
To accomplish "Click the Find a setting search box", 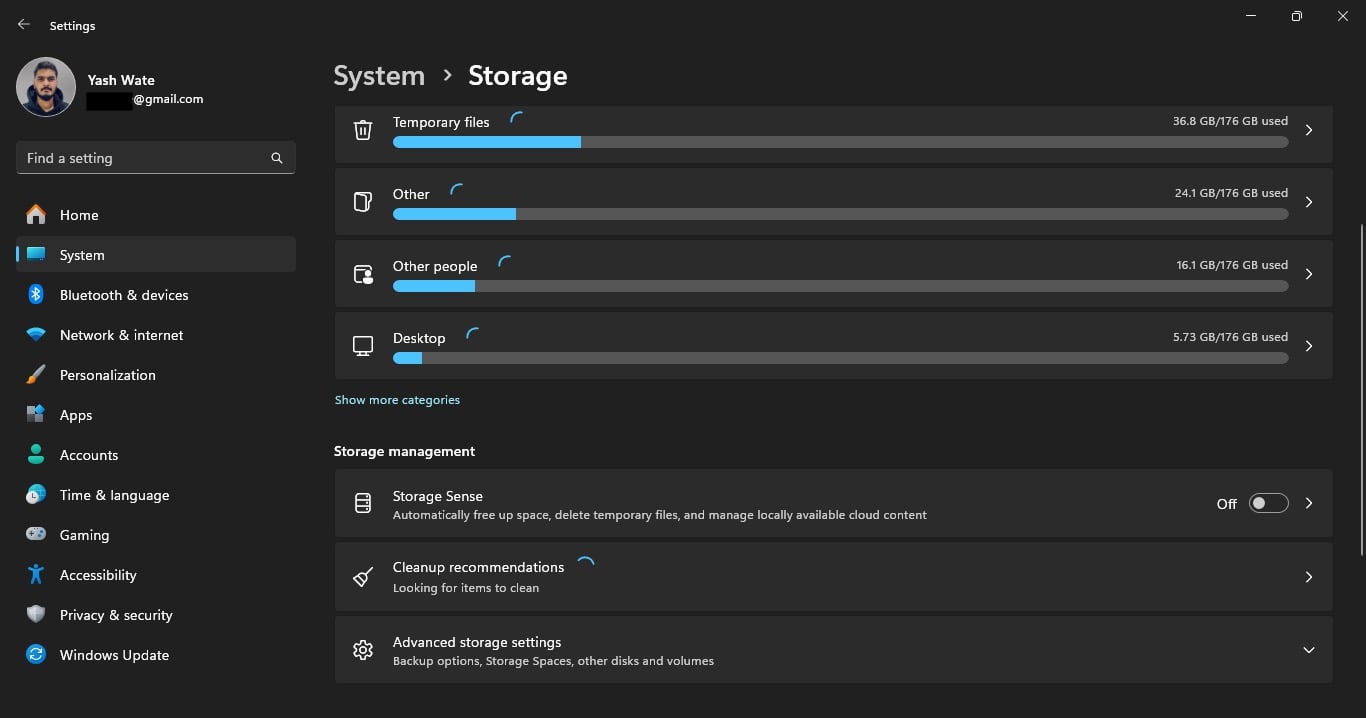I will 155,158.
